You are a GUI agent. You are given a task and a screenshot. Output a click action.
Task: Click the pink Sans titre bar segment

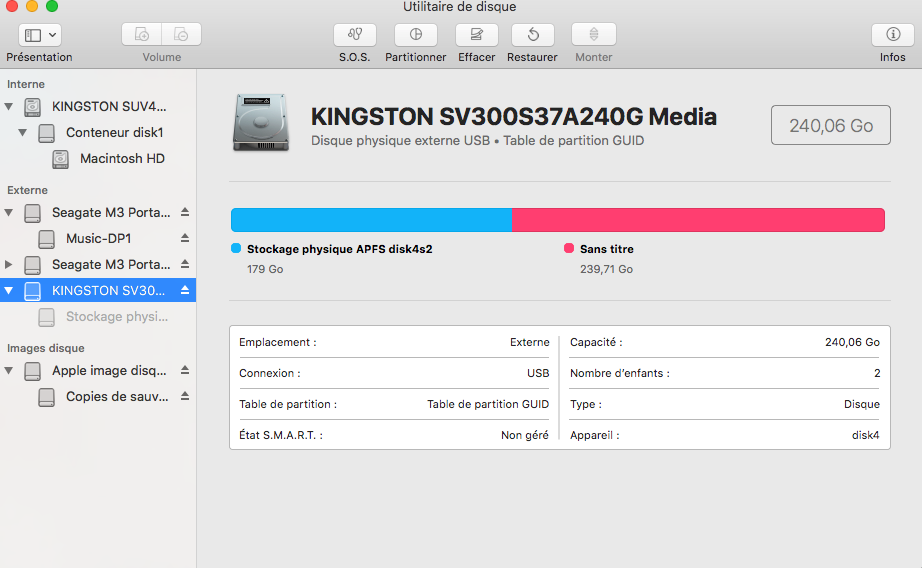[x=699, y=220]
